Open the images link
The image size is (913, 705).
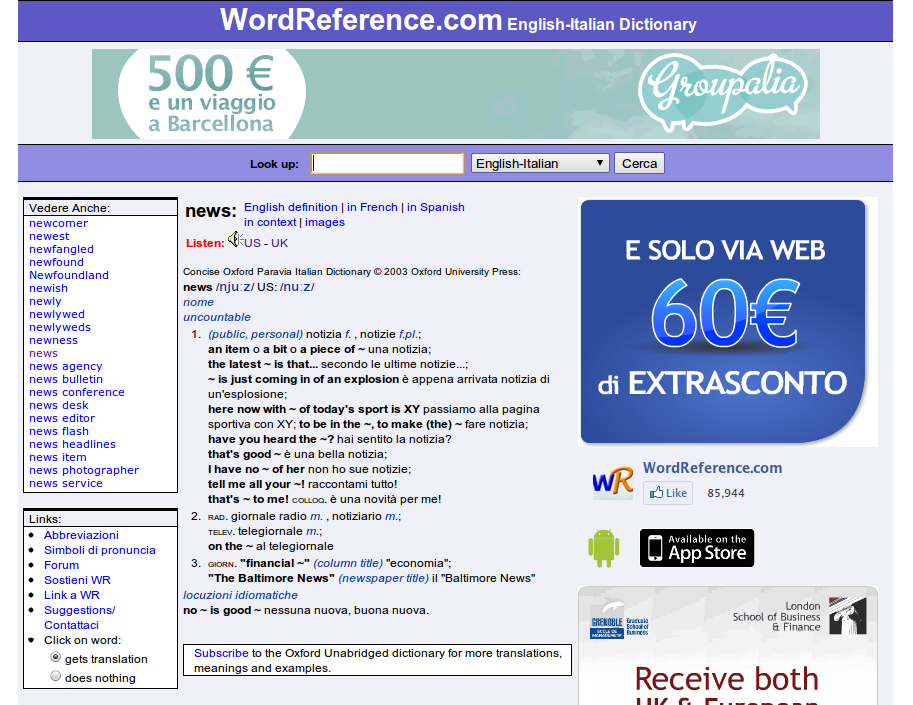coord(325,222)
